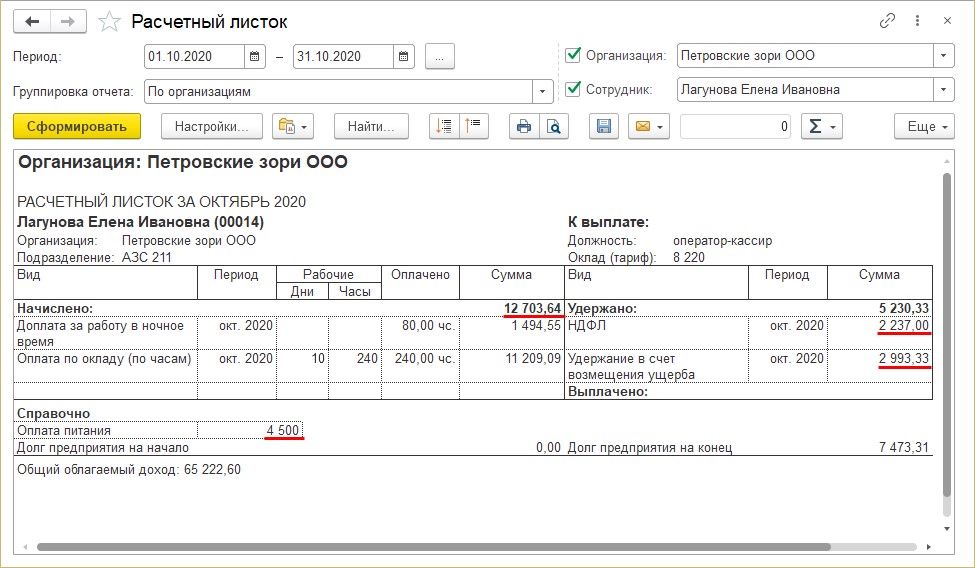
Task: Open the sum function Σ menu
Action: pyautogui.click(x=821, y=126)
